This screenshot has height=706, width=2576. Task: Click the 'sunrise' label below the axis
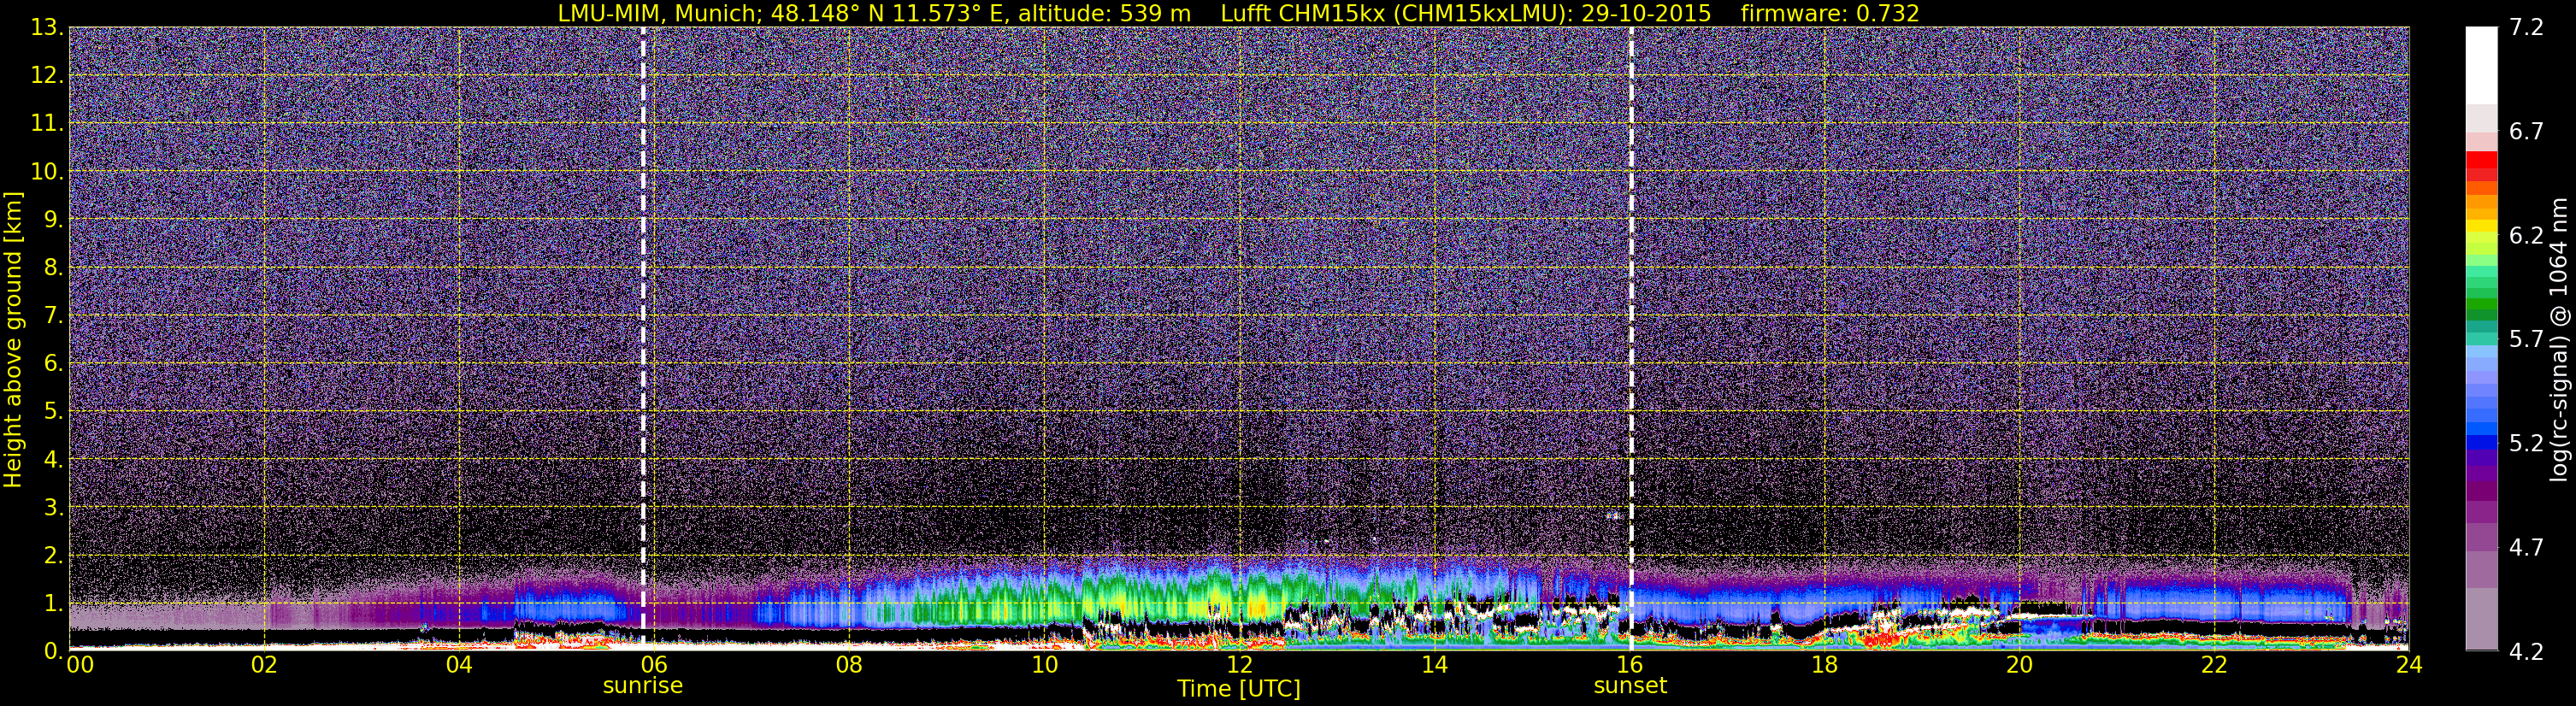coord(642,686)
